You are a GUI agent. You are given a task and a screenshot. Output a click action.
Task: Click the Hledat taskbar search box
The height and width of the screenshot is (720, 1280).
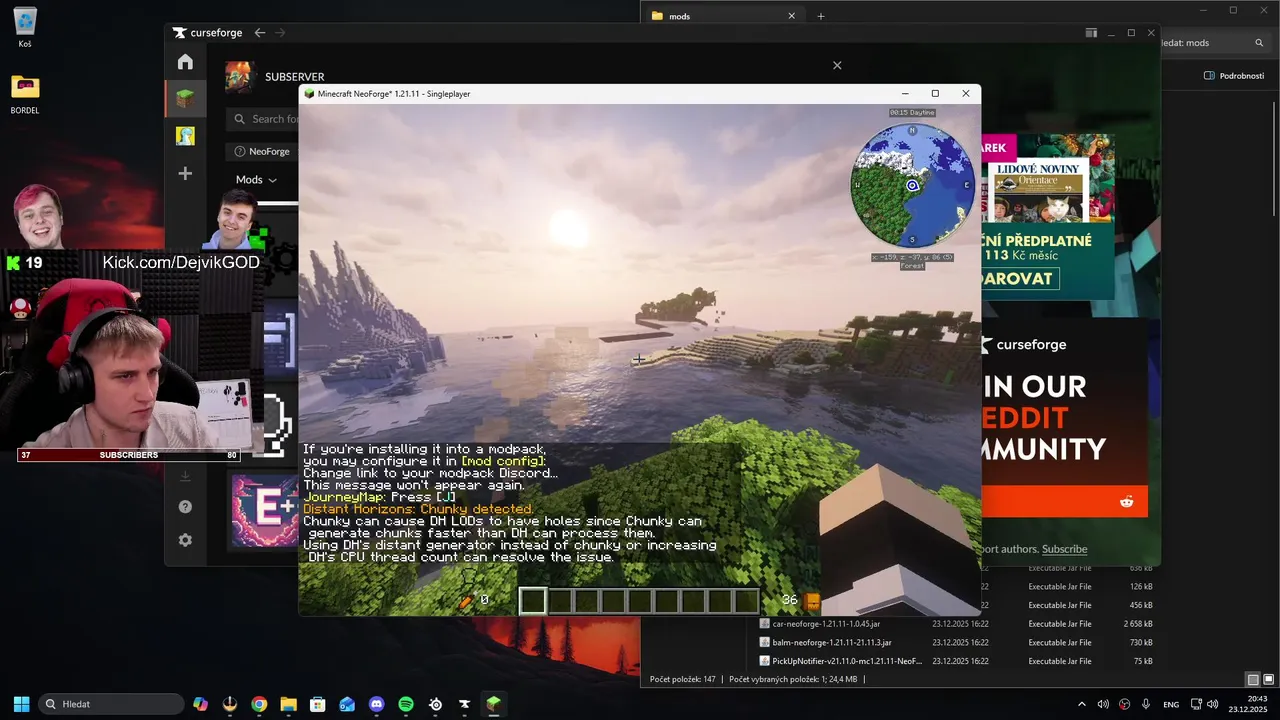pyautogui.click(x=111, y=704)
